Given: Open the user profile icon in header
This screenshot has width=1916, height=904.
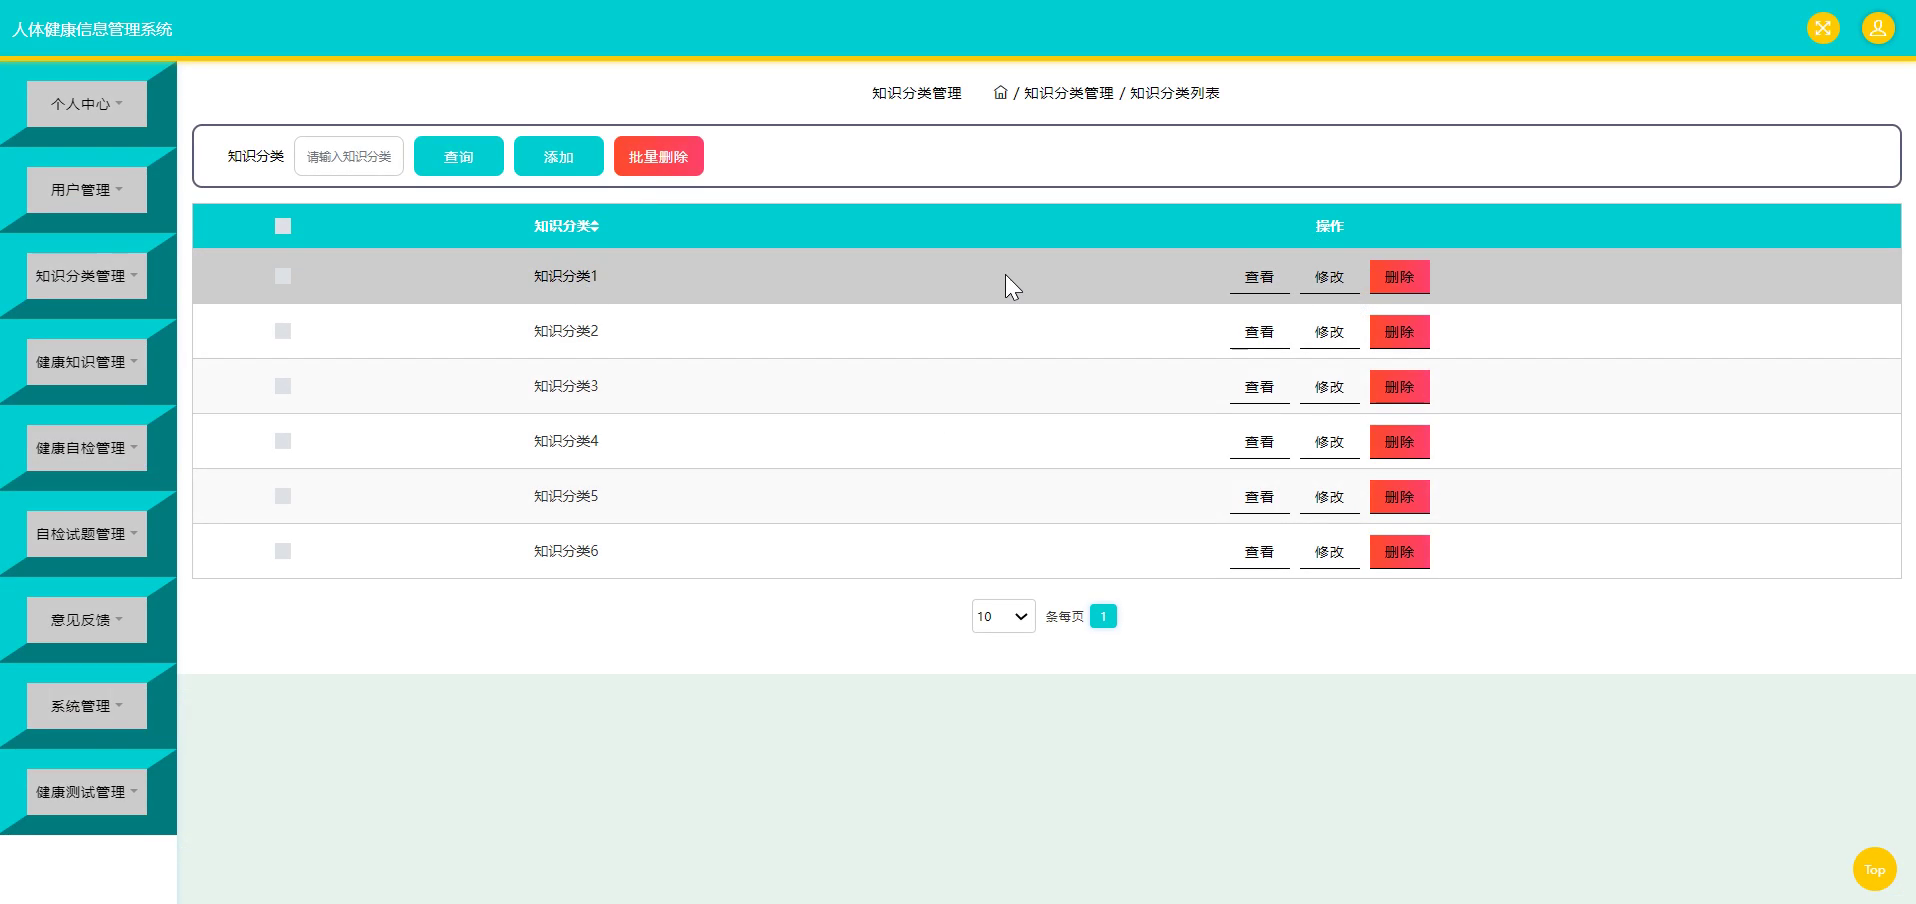Looking at the screenshot, I should click(1878, 28).
